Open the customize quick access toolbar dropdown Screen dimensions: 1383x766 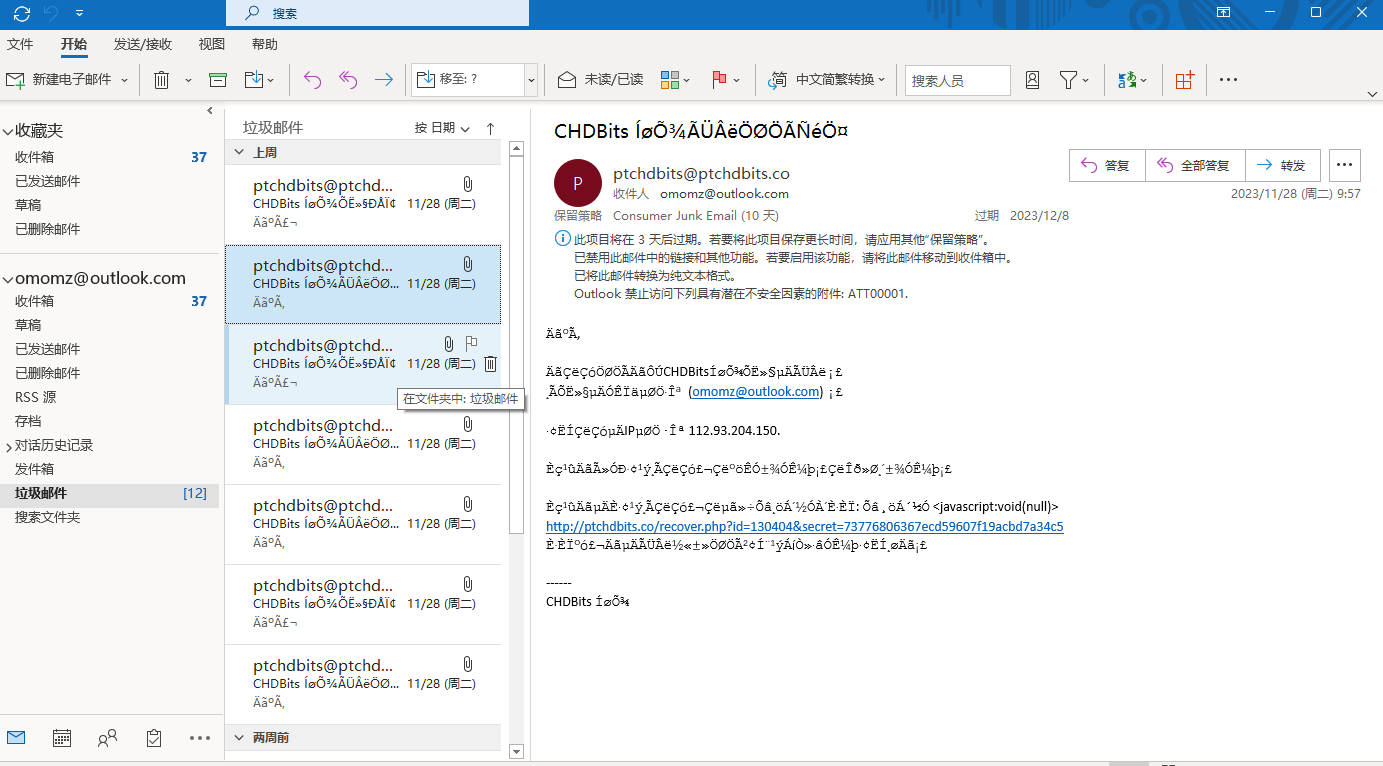coord(79,13)
